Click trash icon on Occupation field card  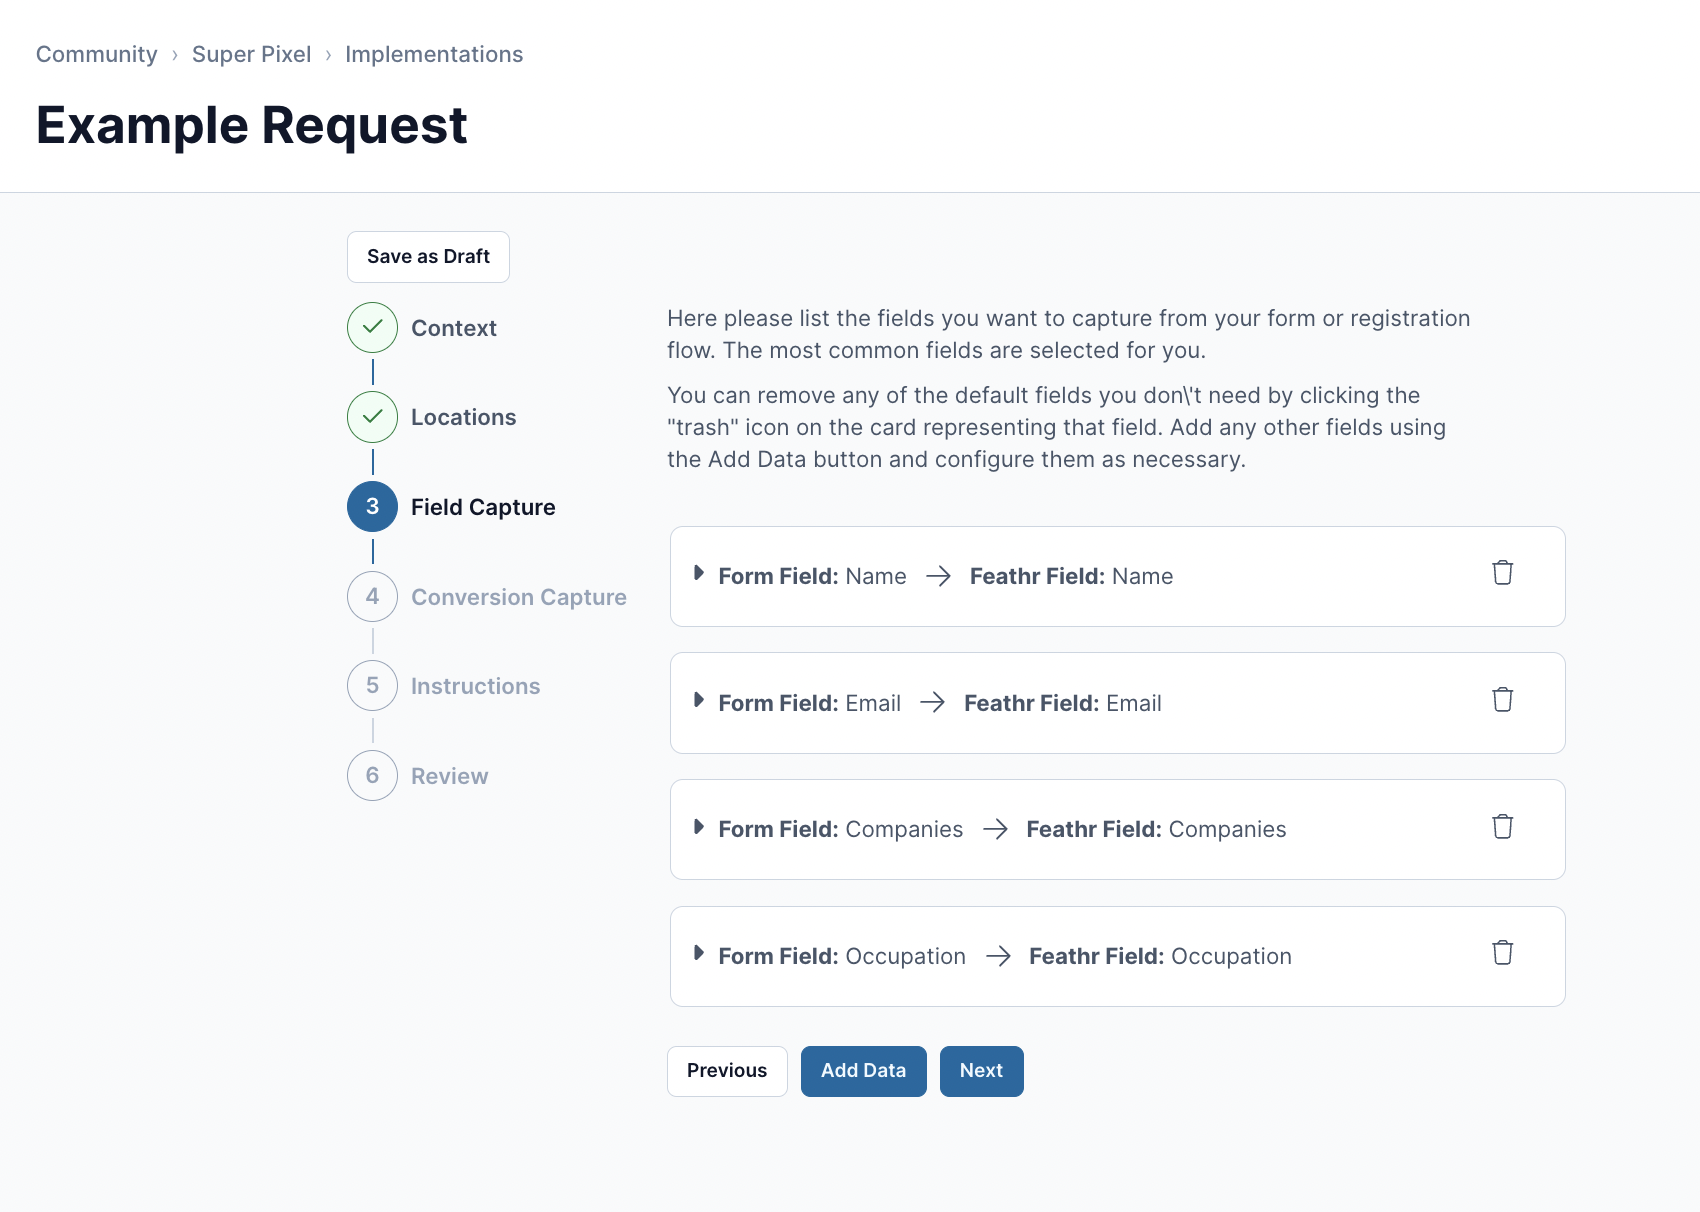(1502, 953)
